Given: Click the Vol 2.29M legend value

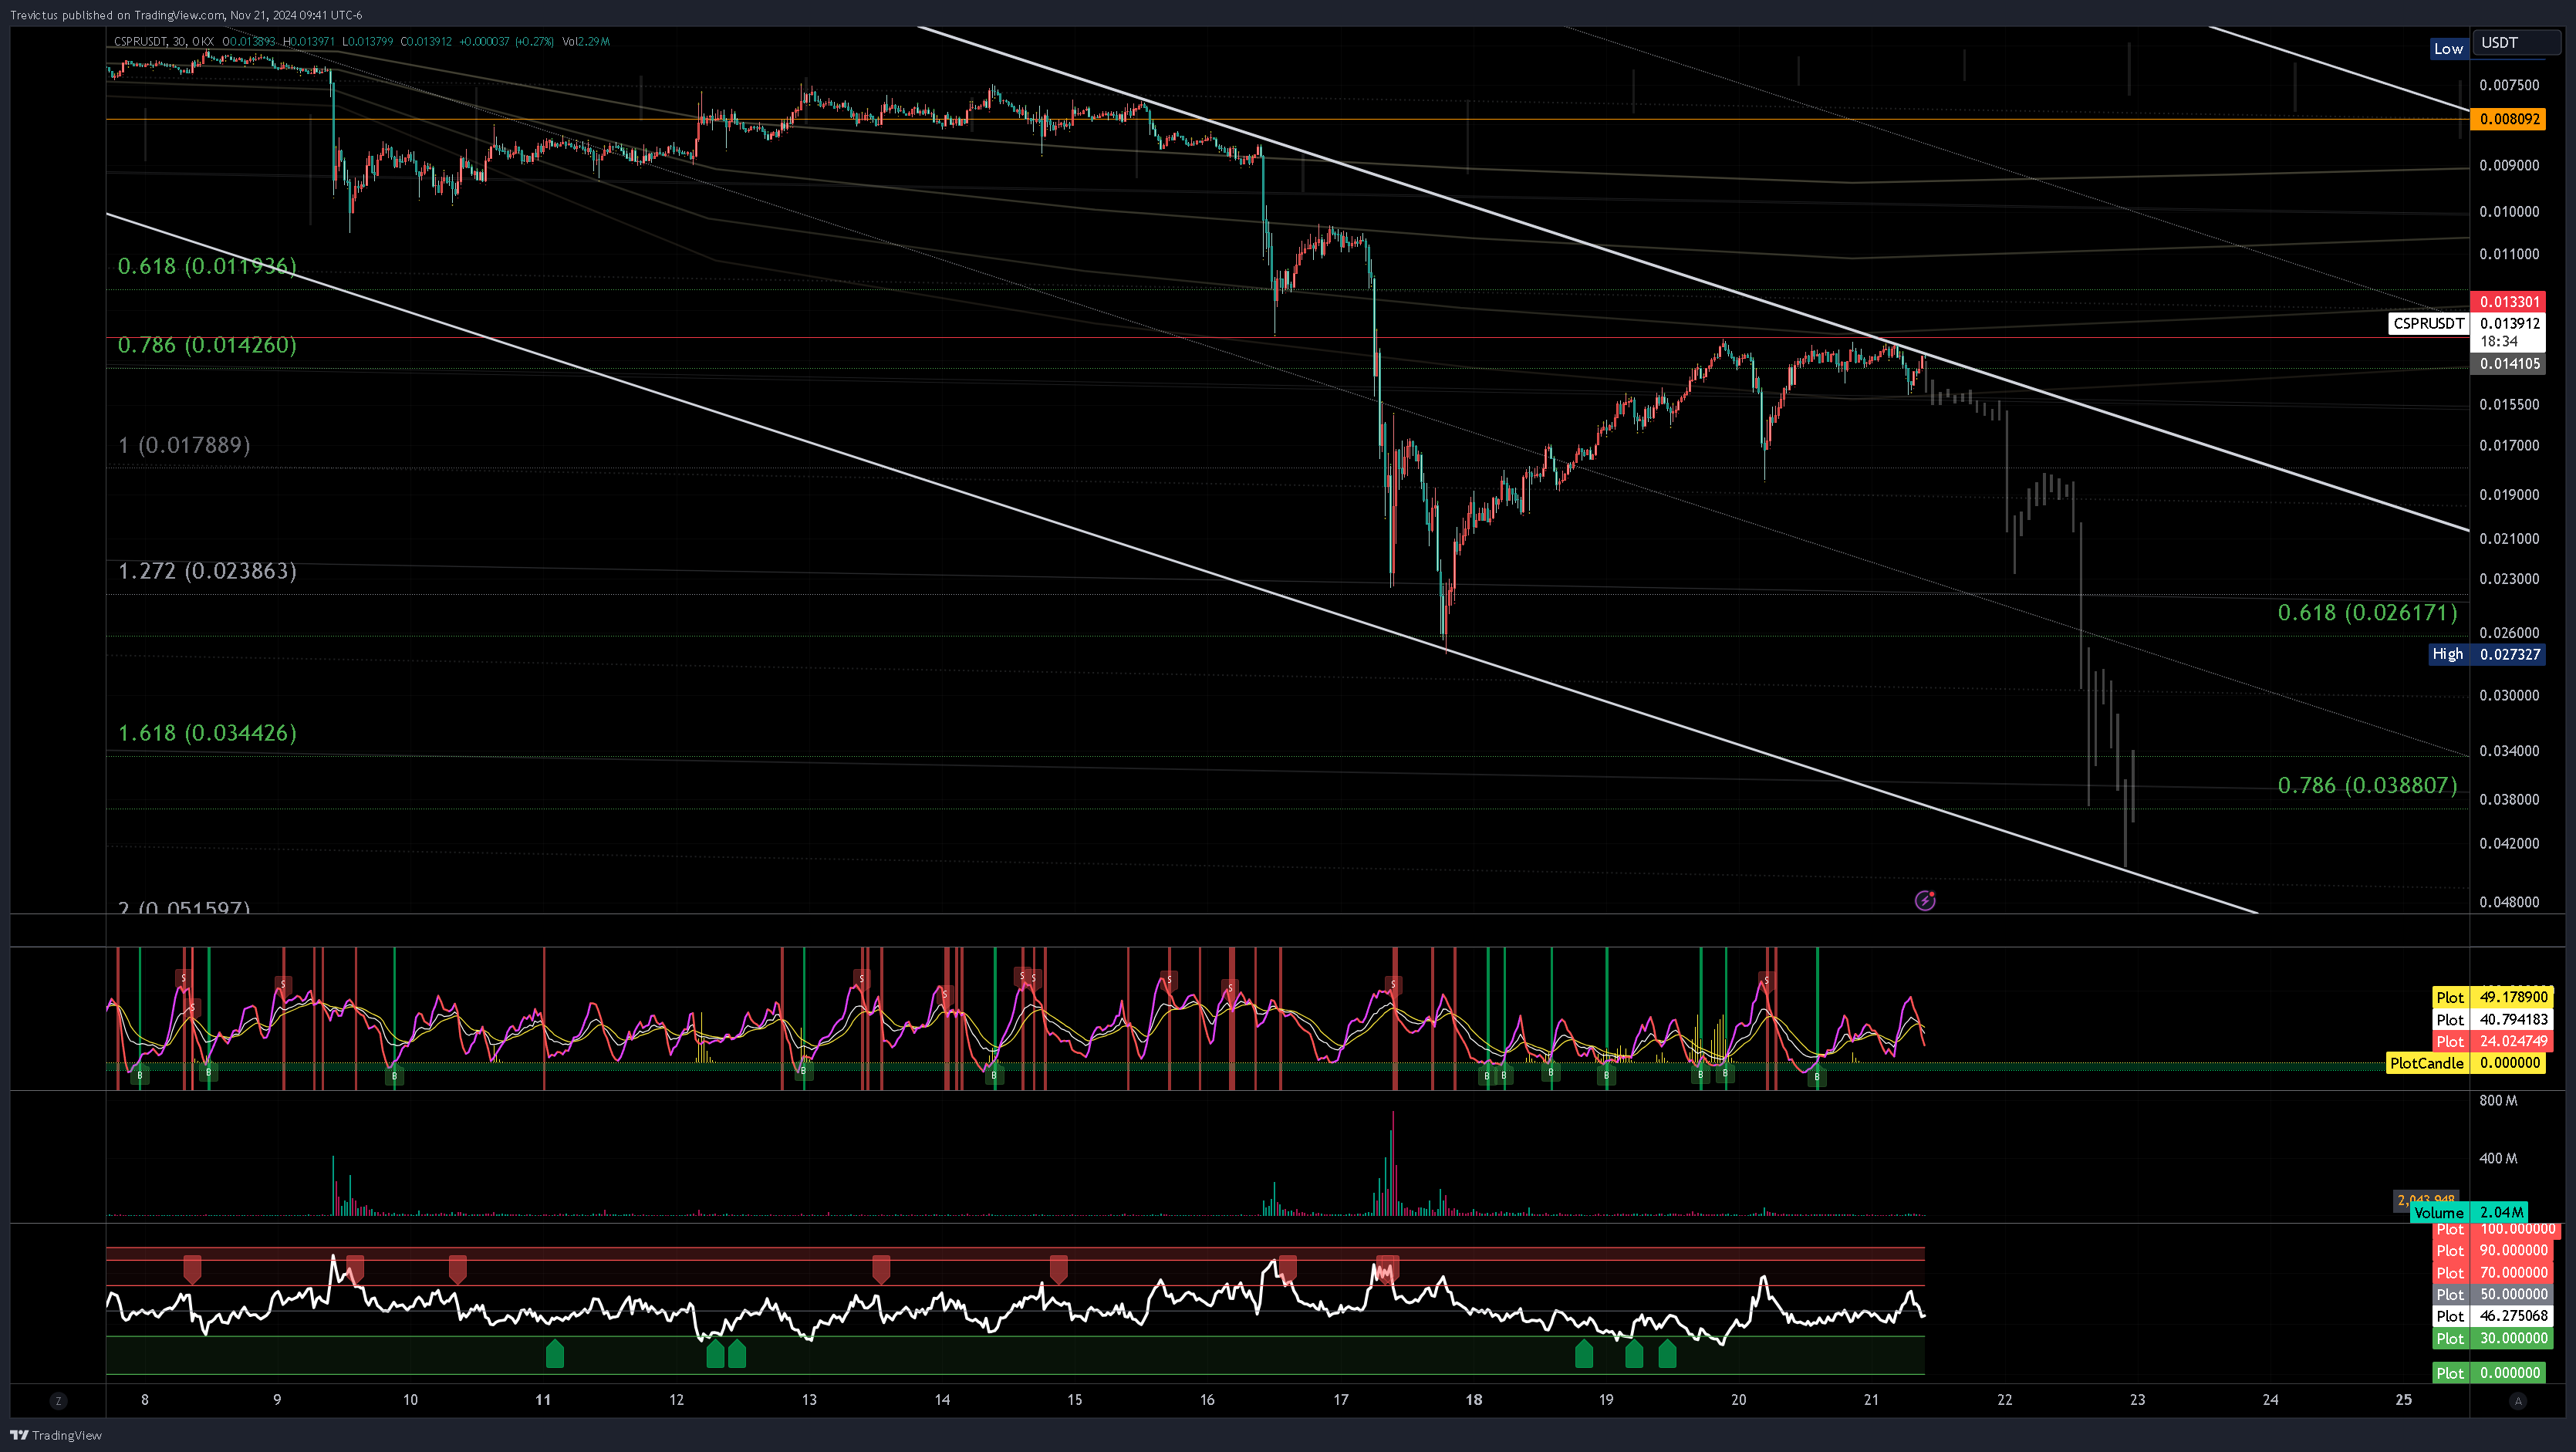Looking at the screenshot, I should tap(586, 41).
